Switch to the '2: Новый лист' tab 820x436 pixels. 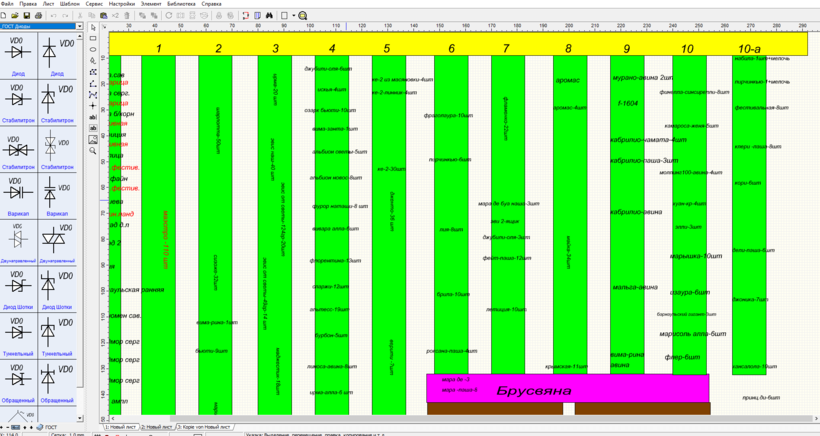pos(158,427)
